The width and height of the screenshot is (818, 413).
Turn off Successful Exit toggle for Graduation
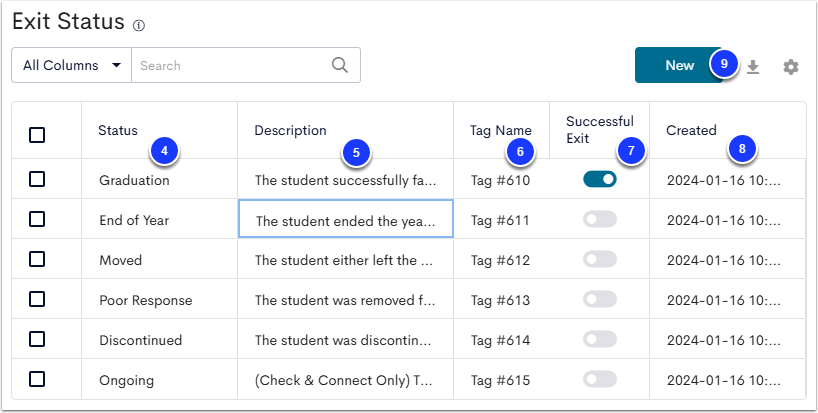coord(600,179)
